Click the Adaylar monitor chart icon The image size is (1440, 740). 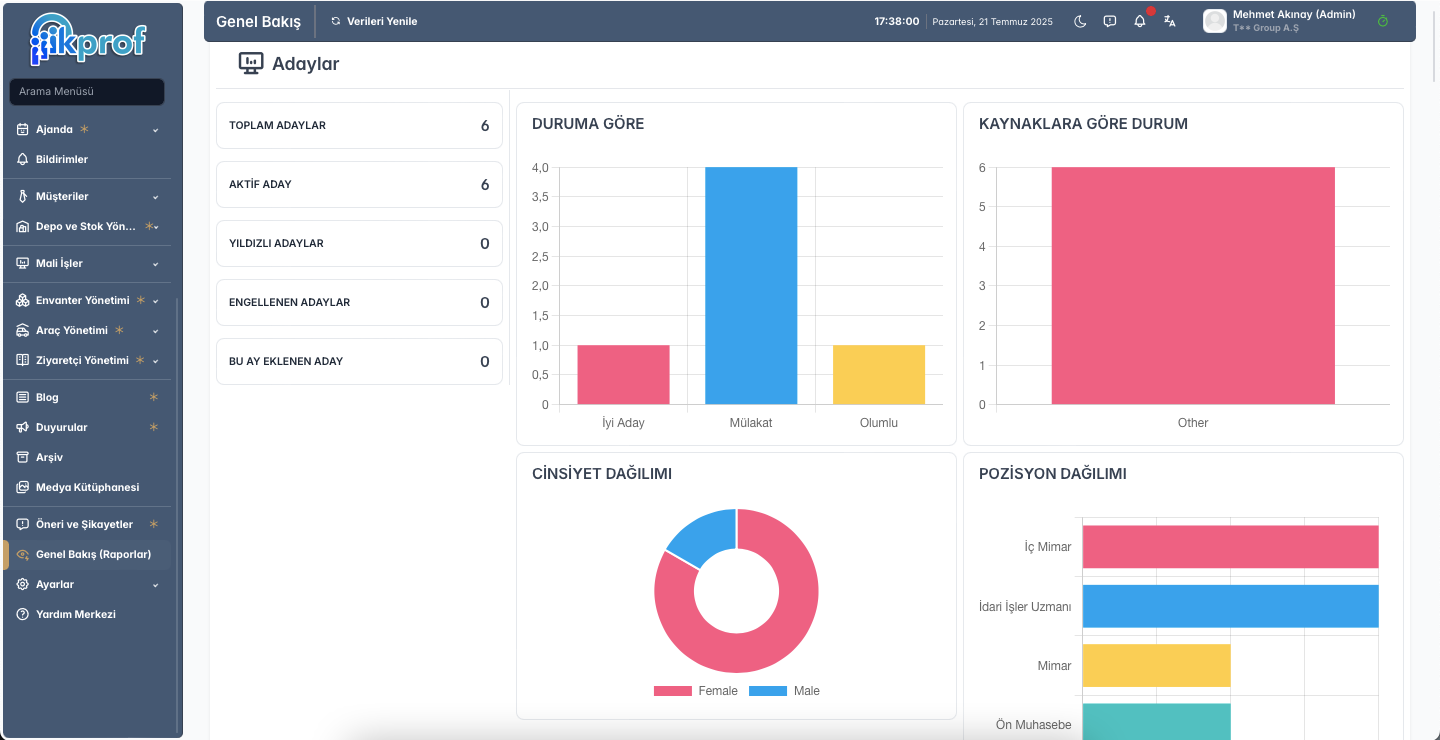pos(250,64)
